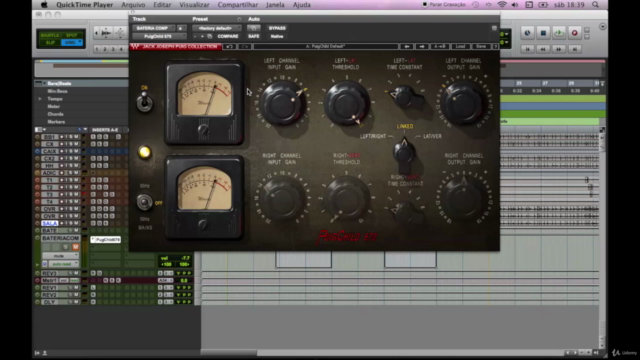Open the PuigChild 670 plugin selector
Image resolution: width=640 pixels, height=360 pixels.
click(x=159, y=36)
